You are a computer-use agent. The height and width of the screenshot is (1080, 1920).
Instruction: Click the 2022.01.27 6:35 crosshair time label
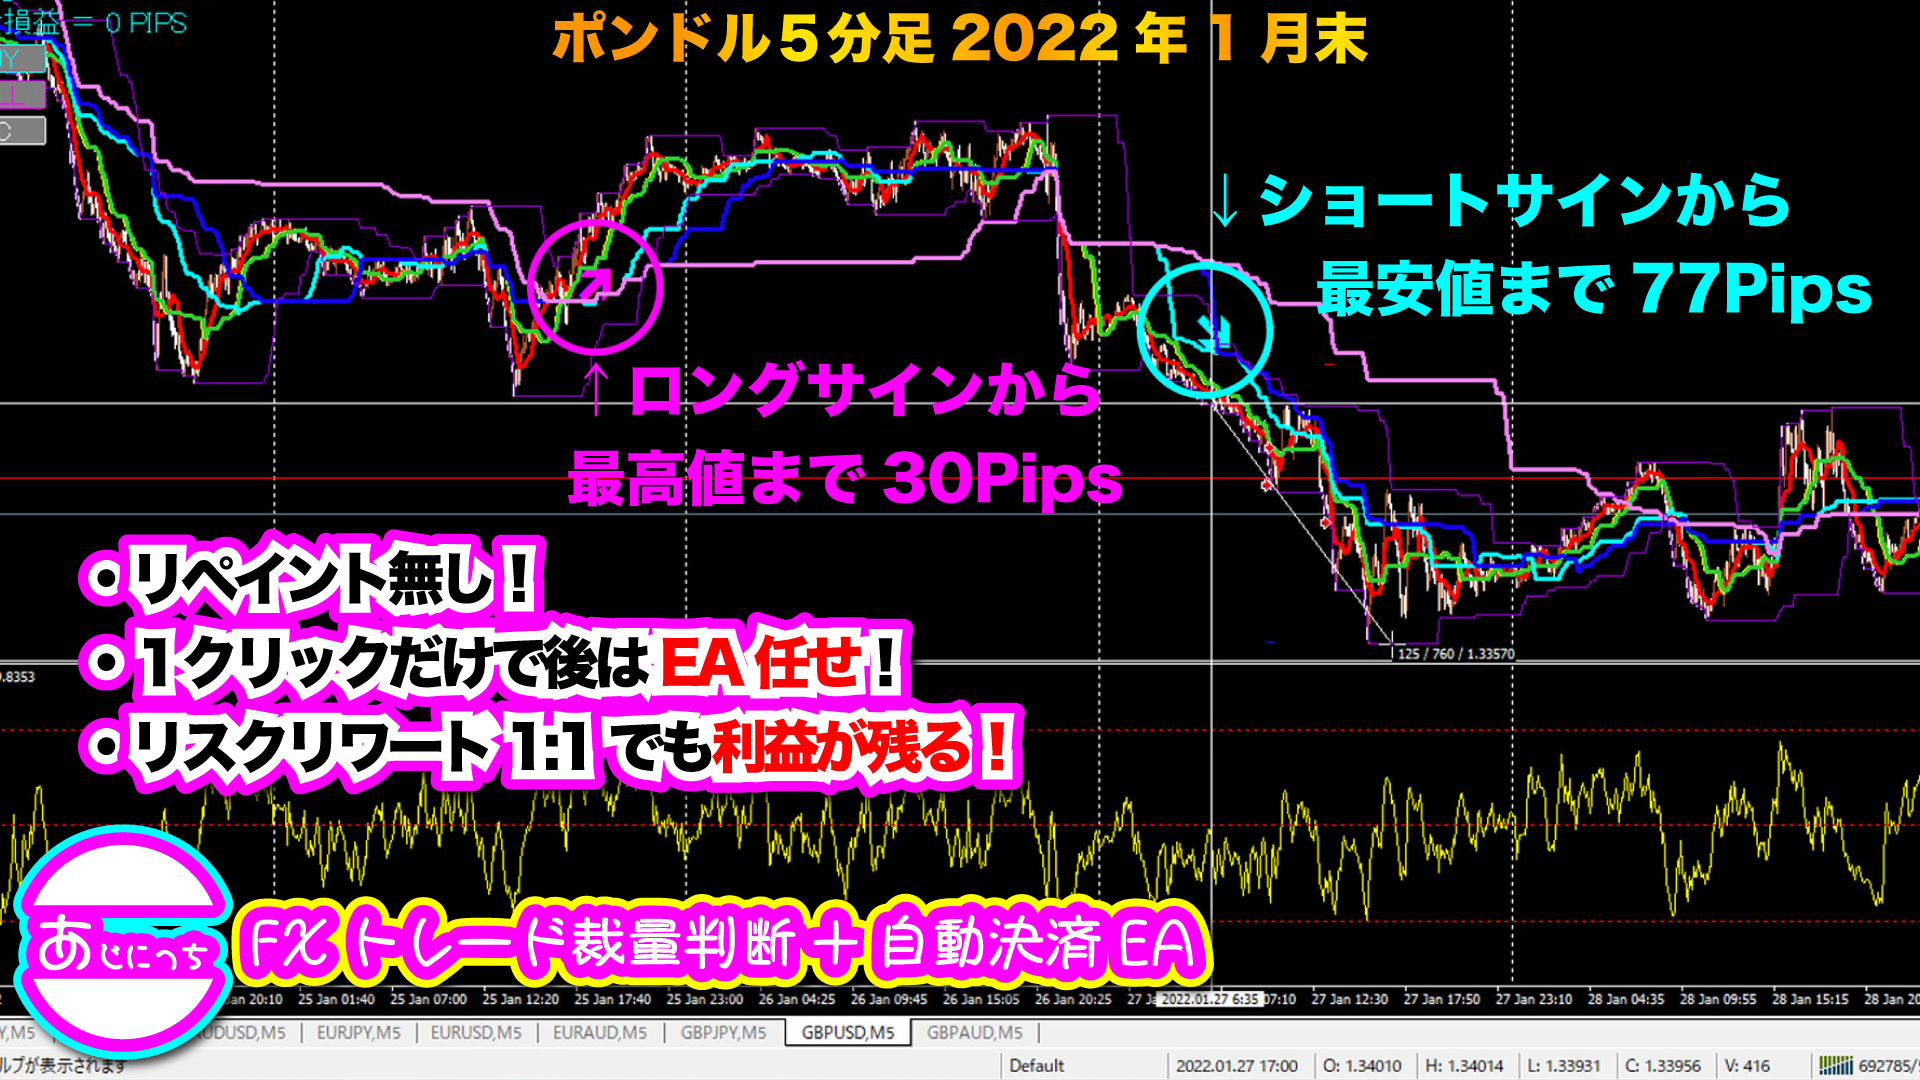coord(1210,999)
